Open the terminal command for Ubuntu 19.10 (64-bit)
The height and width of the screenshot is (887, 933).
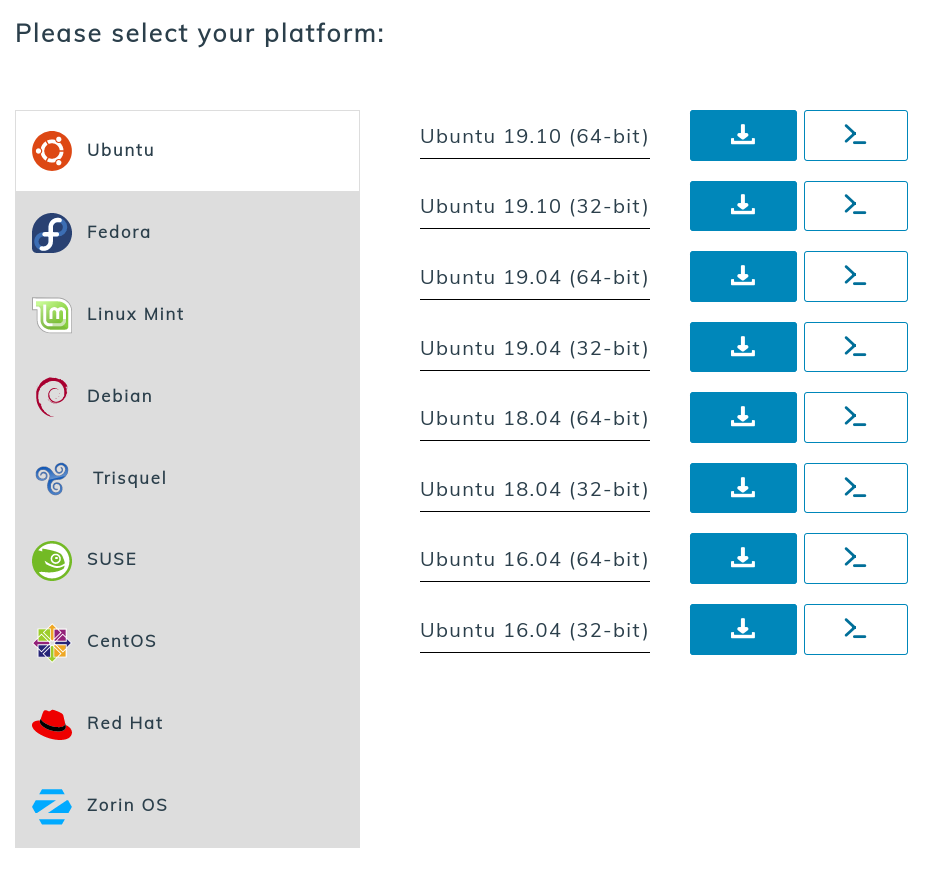[856, 136]
